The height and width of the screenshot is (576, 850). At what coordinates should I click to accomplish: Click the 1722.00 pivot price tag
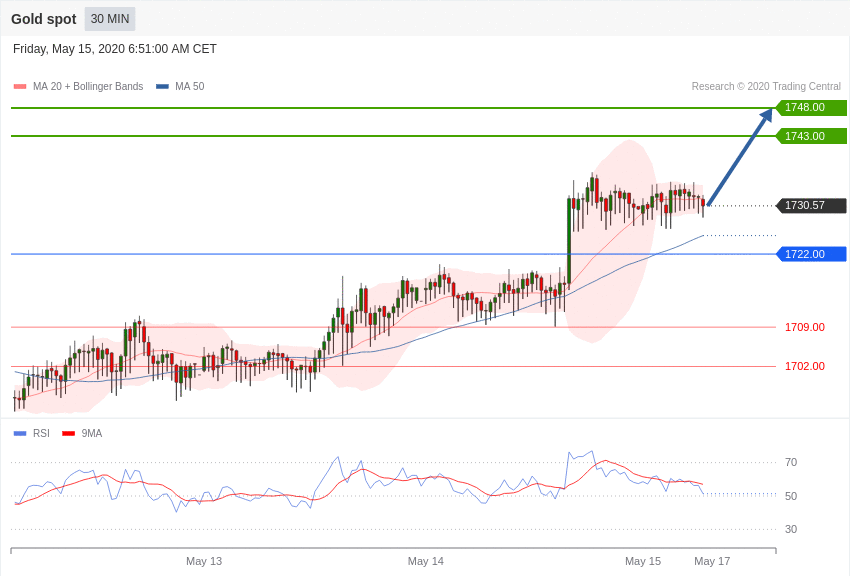[811, 254]
